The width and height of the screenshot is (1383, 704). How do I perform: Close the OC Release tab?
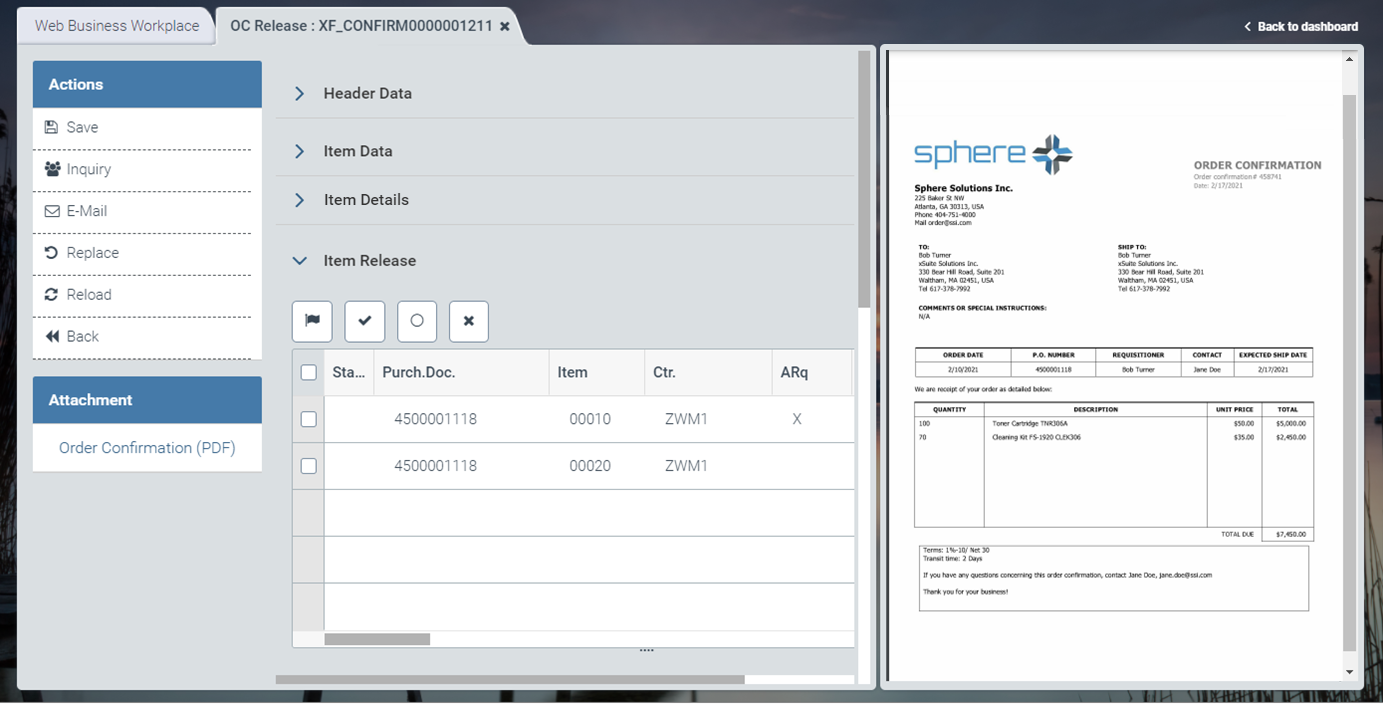[505, 26]
